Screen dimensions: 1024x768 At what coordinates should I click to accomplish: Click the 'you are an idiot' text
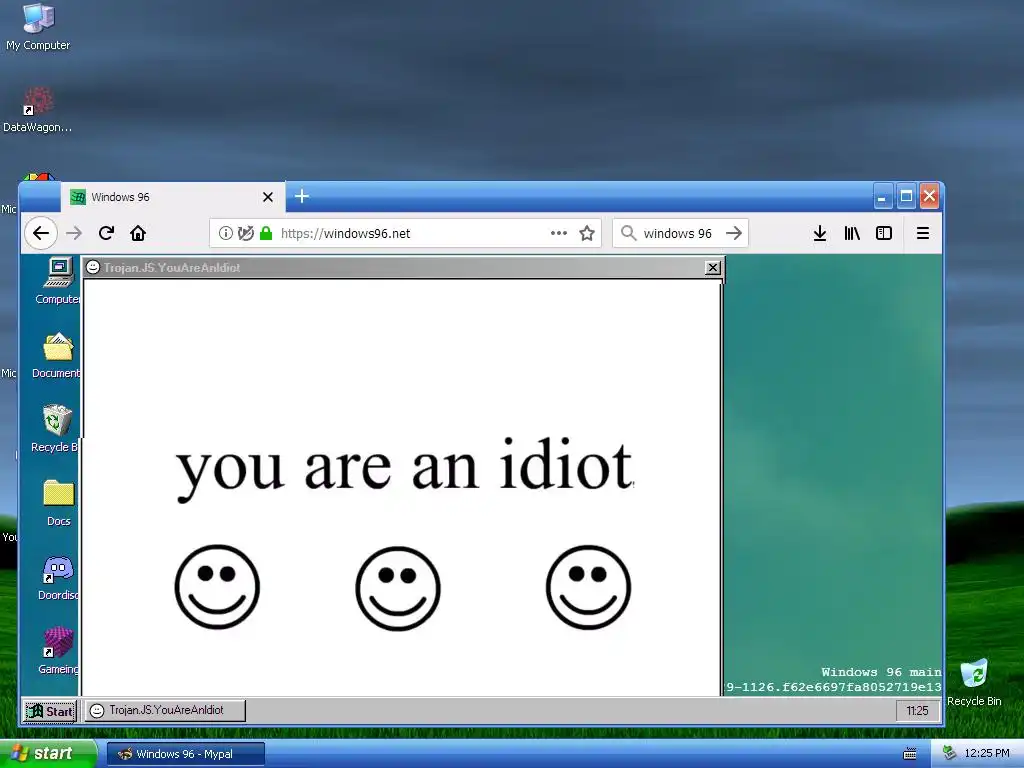click(404, 468)
